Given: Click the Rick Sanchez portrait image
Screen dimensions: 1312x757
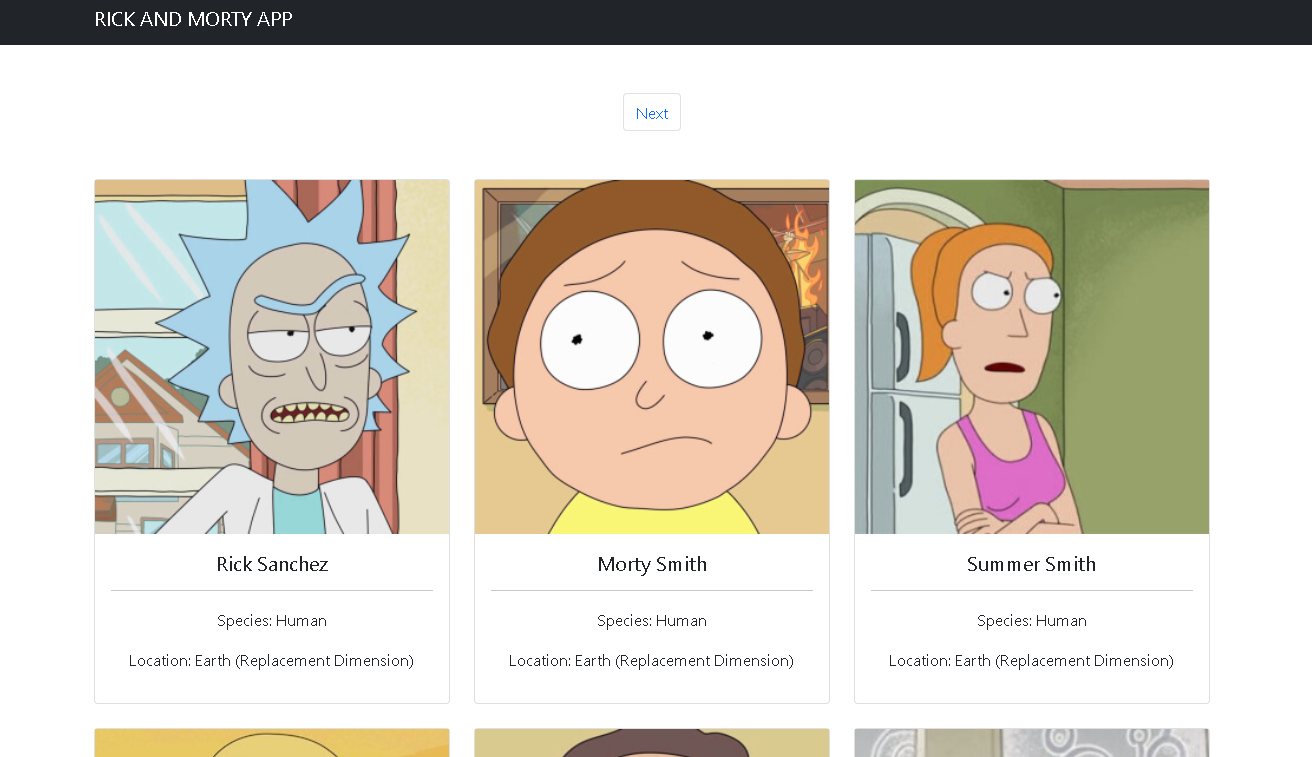Looking at the screenshot, I should click(x=271, y=355).
